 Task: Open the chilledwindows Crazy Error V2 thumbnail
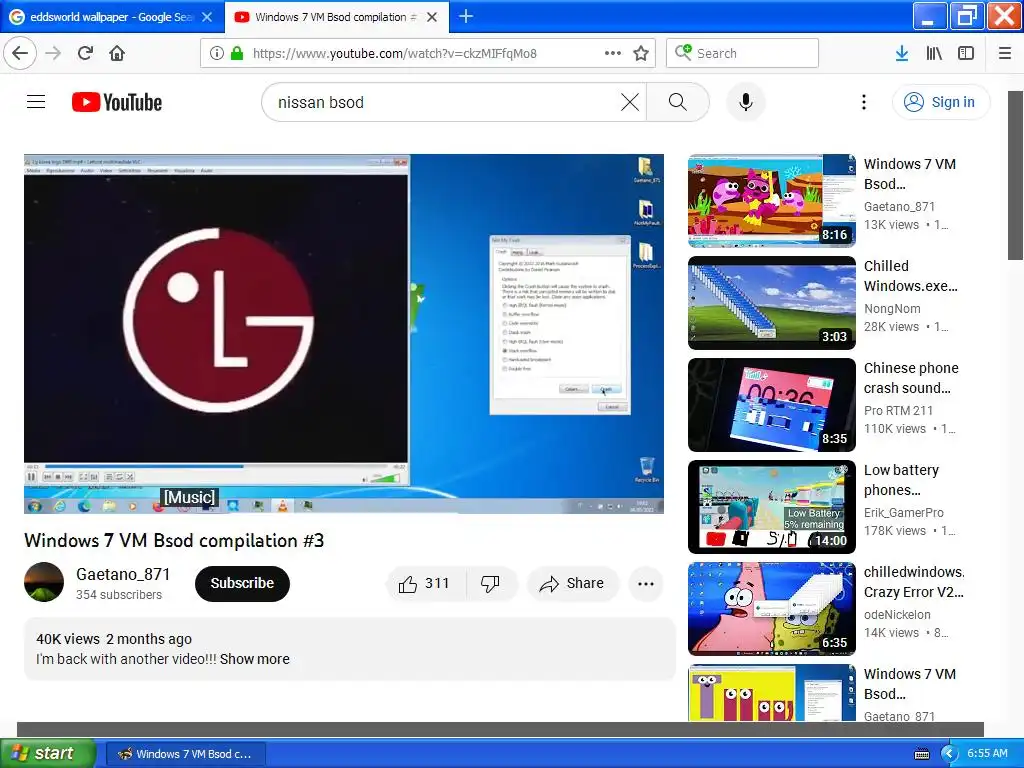tap(771, 609)
